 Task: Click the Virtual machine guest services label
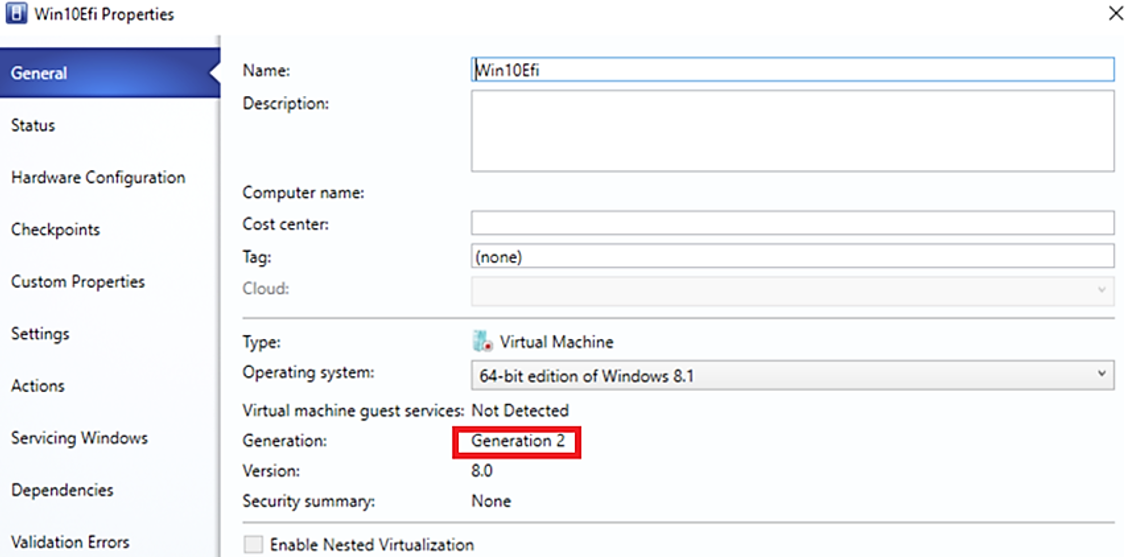[354, 411]
